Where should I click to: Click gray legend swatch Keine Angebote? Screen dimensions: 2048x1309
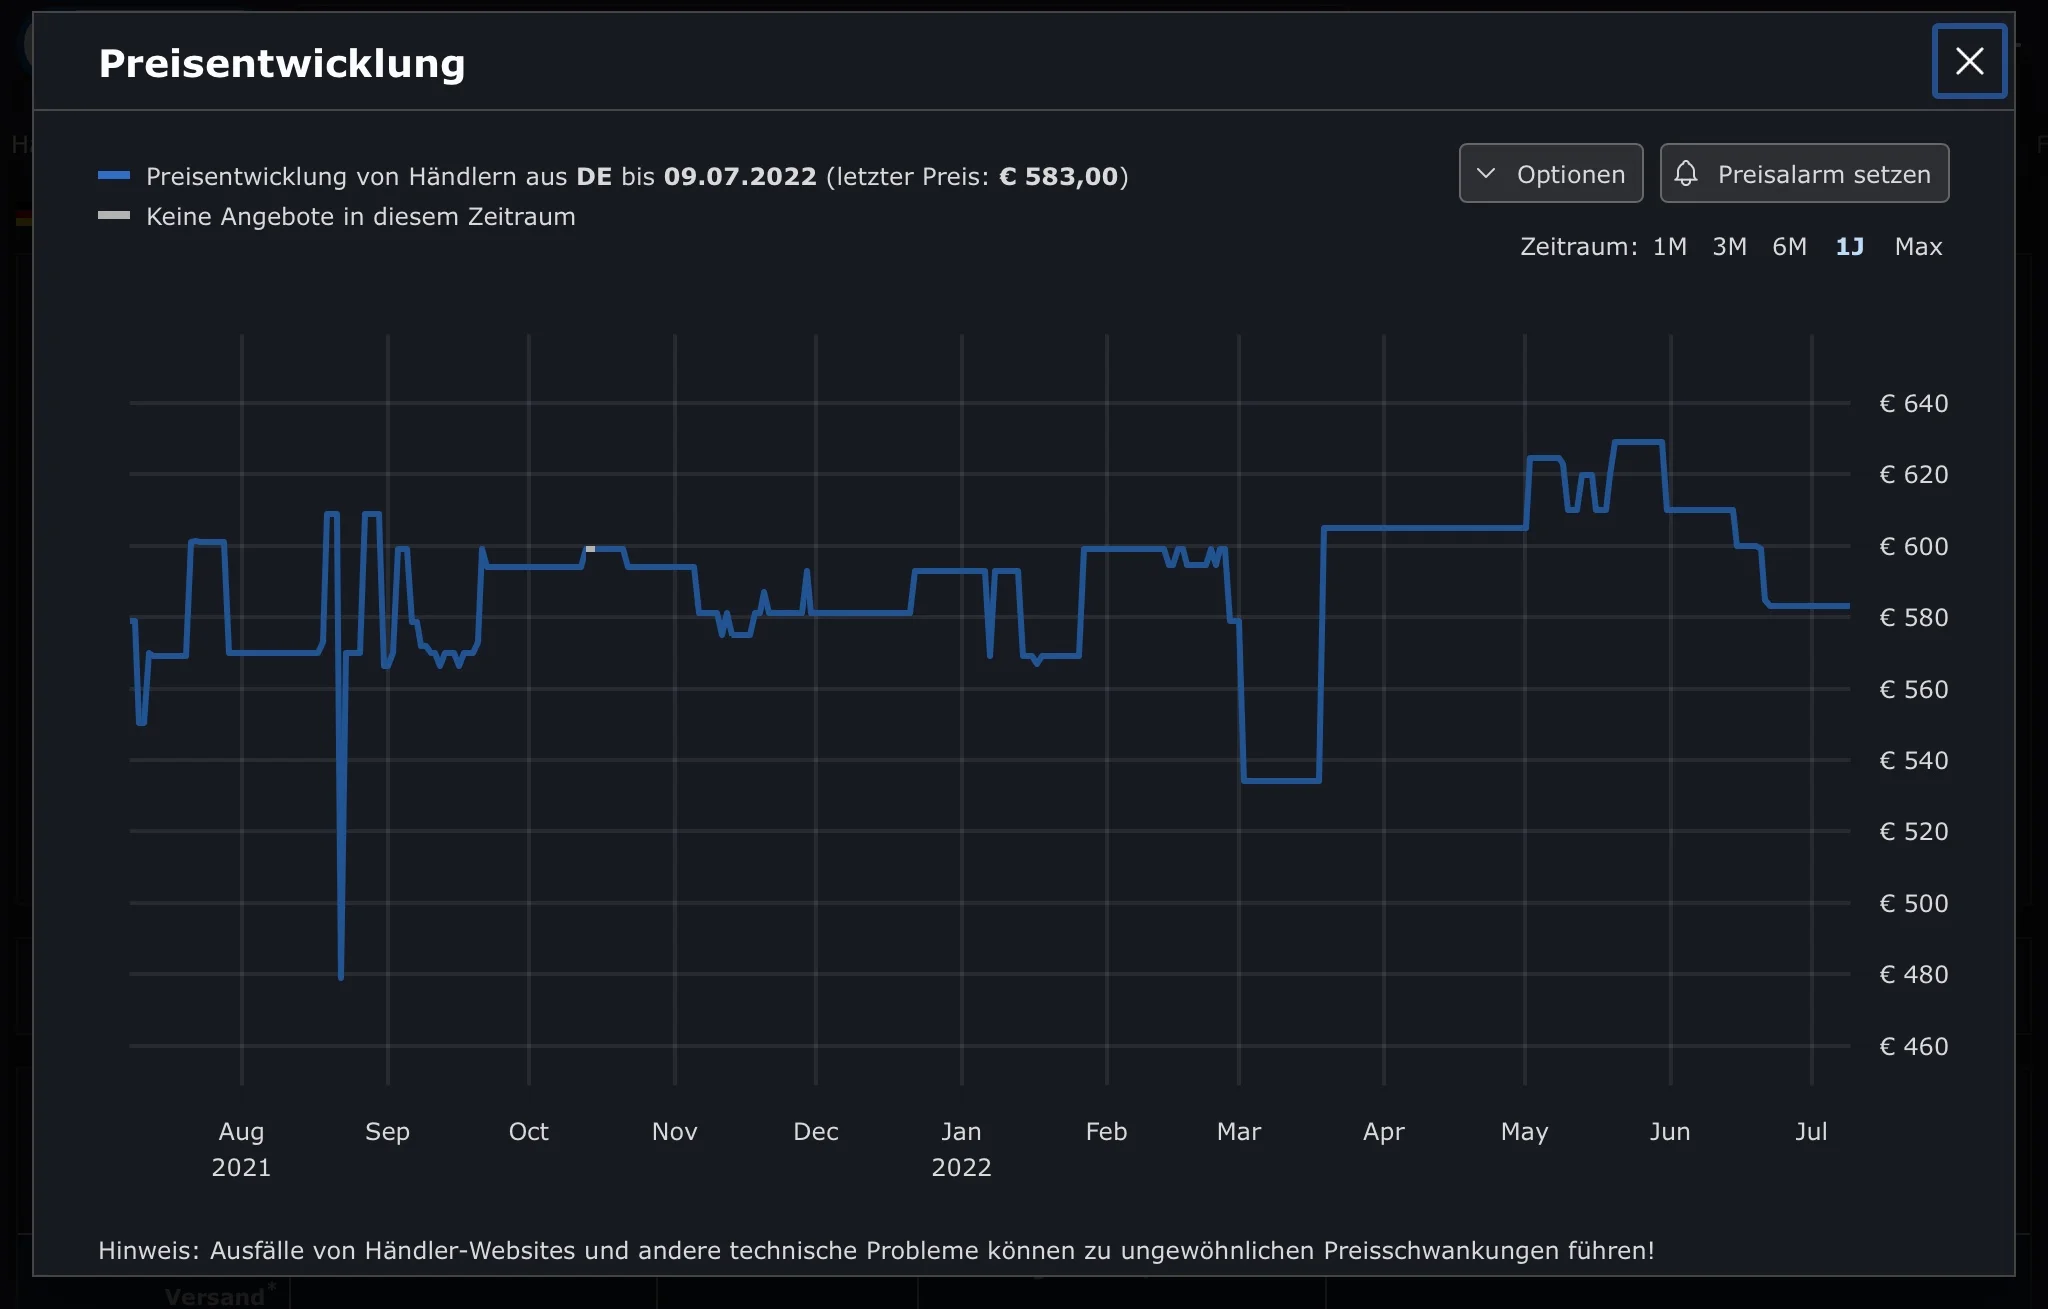tap(114, 216)
